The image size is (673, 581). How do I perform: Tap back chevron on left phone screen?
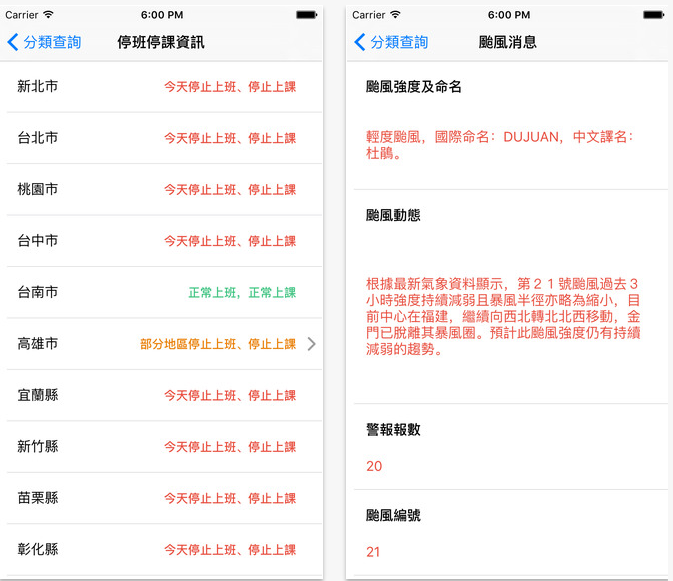point(13,42)
